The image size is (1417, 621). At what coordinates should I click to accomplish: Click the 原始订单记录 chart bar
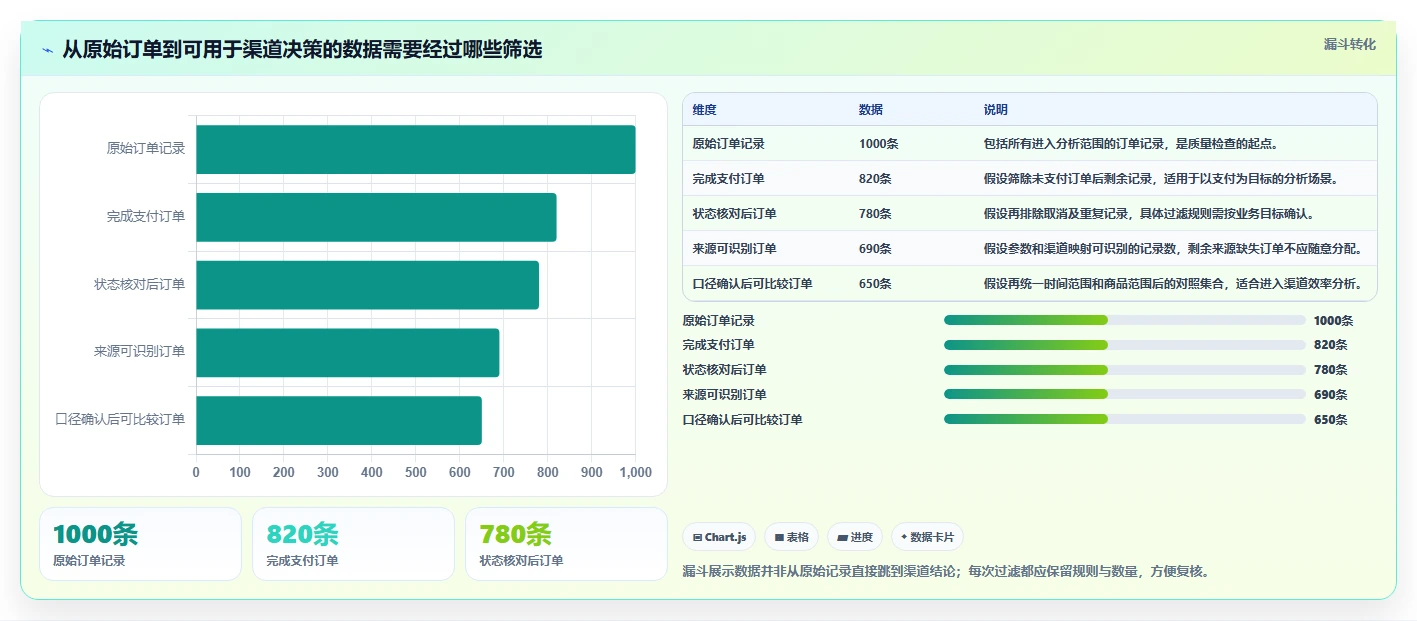(x=416, y=149)
